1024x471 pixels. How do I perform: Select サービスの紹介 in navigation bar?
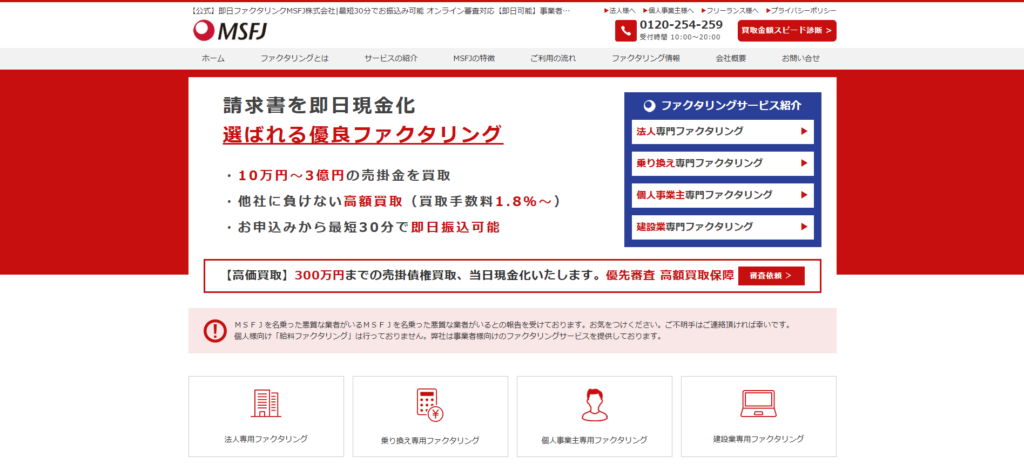391,58
